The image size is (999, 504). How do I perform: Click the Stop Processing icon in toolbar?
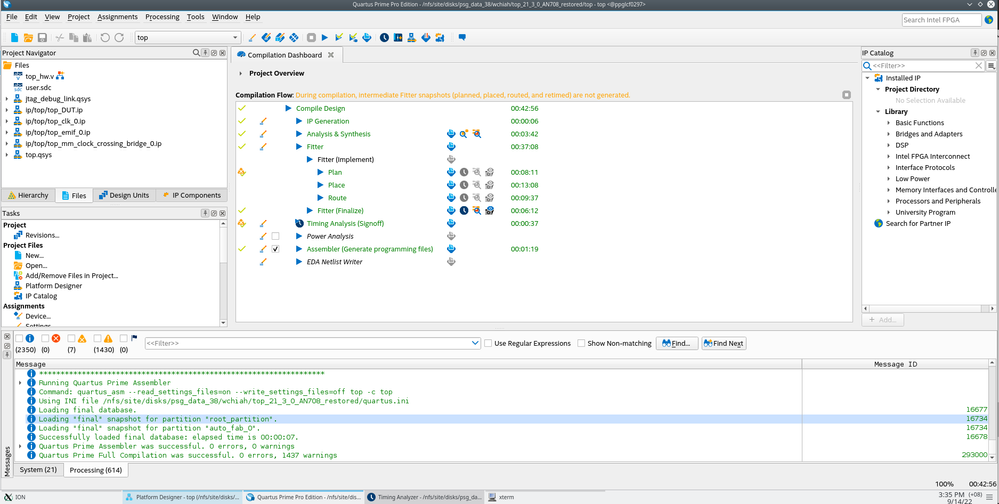pos(310,38)
